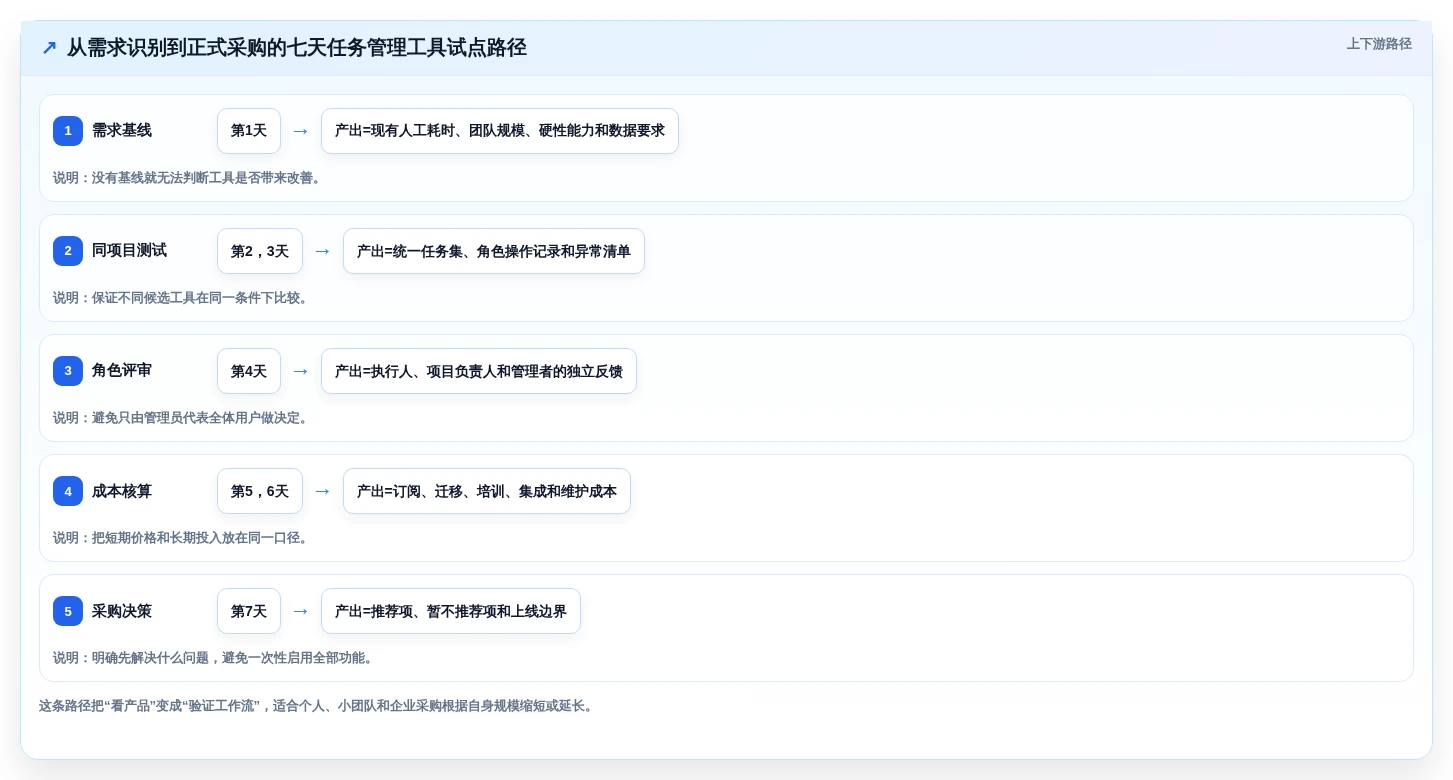Screen dimensions: 1453x780
Task: Open the output box 产出=推荐项、暂不推荐项
Action: (451, 611)
